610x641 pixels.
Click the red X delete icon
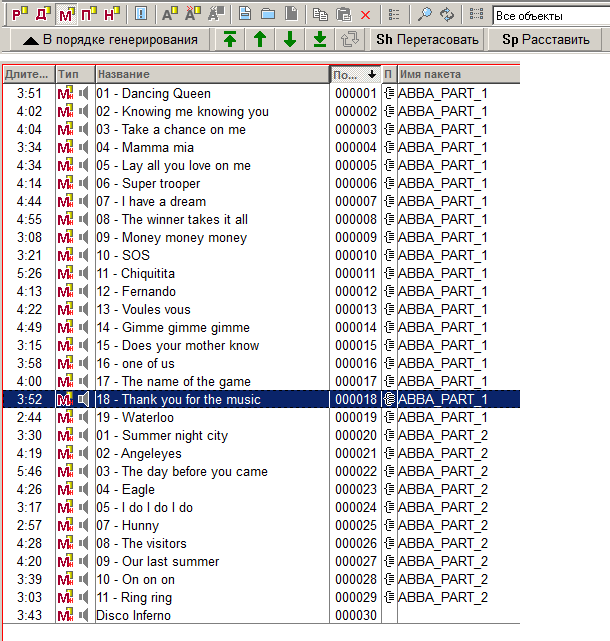[x=366, y=15]
